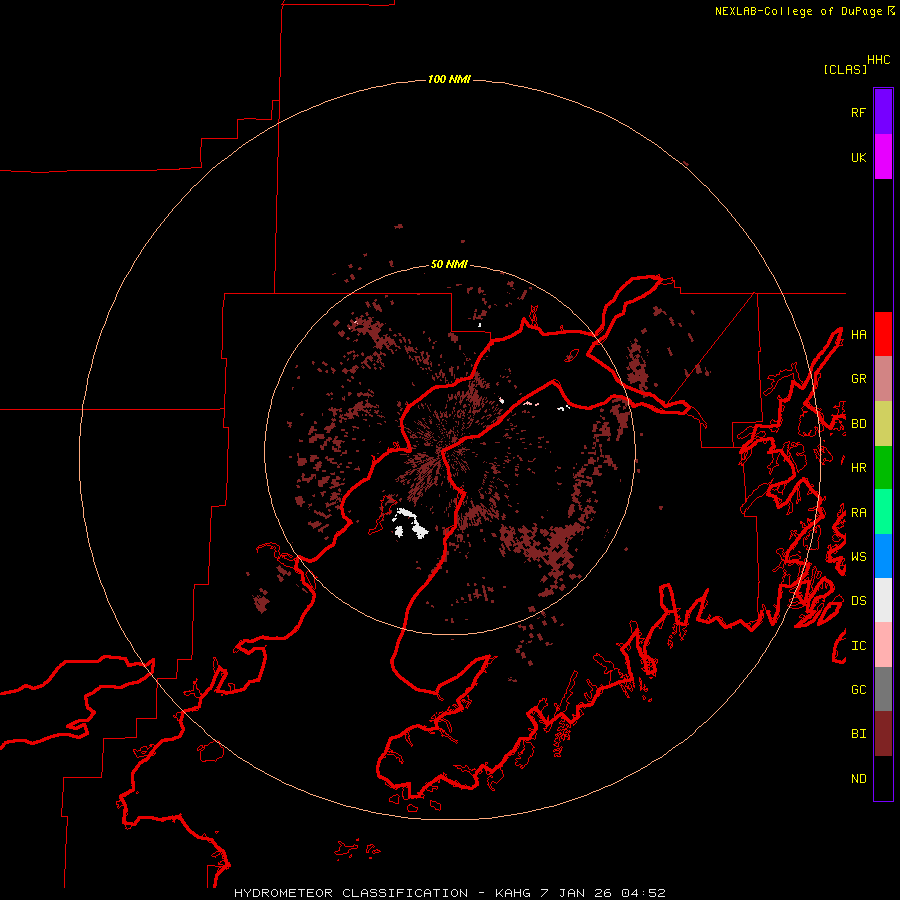Click the BI brown legend swatch
Screen dimensions: 900x900
click(883, 734)
